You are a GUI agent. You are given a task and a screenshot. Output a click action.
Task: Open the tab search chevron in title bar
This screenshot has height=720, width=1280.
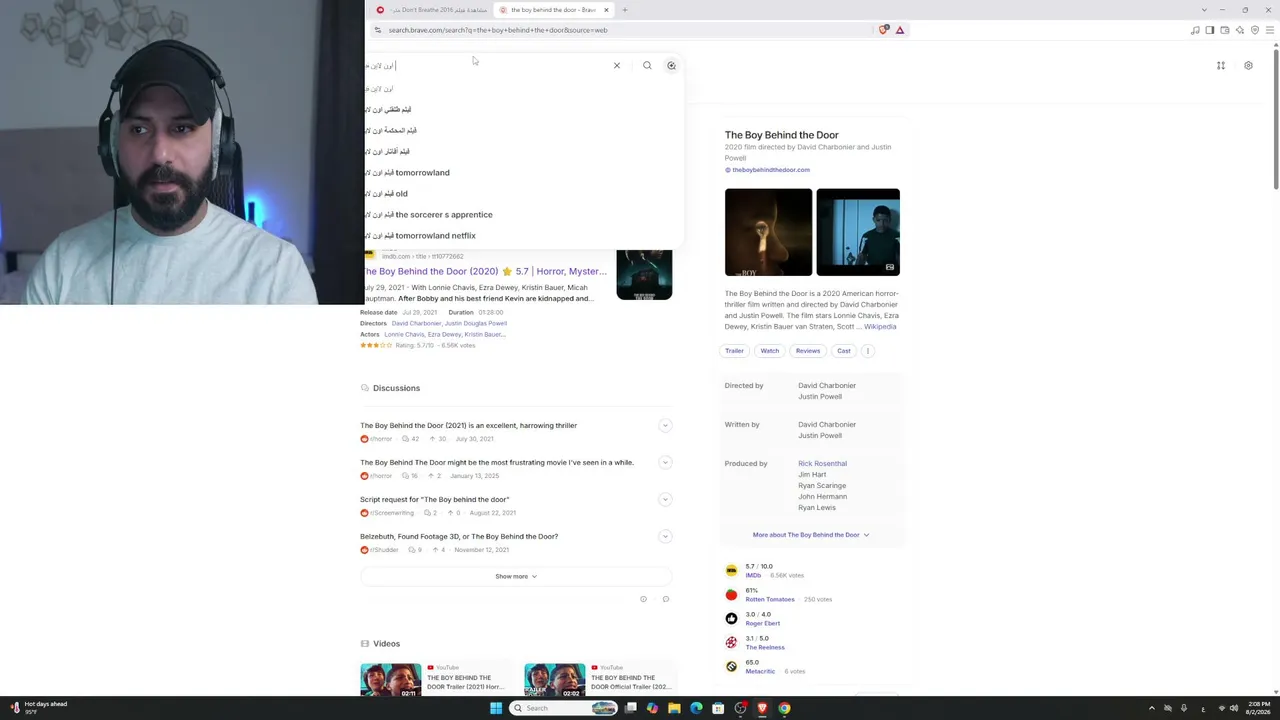point(1204,10)
